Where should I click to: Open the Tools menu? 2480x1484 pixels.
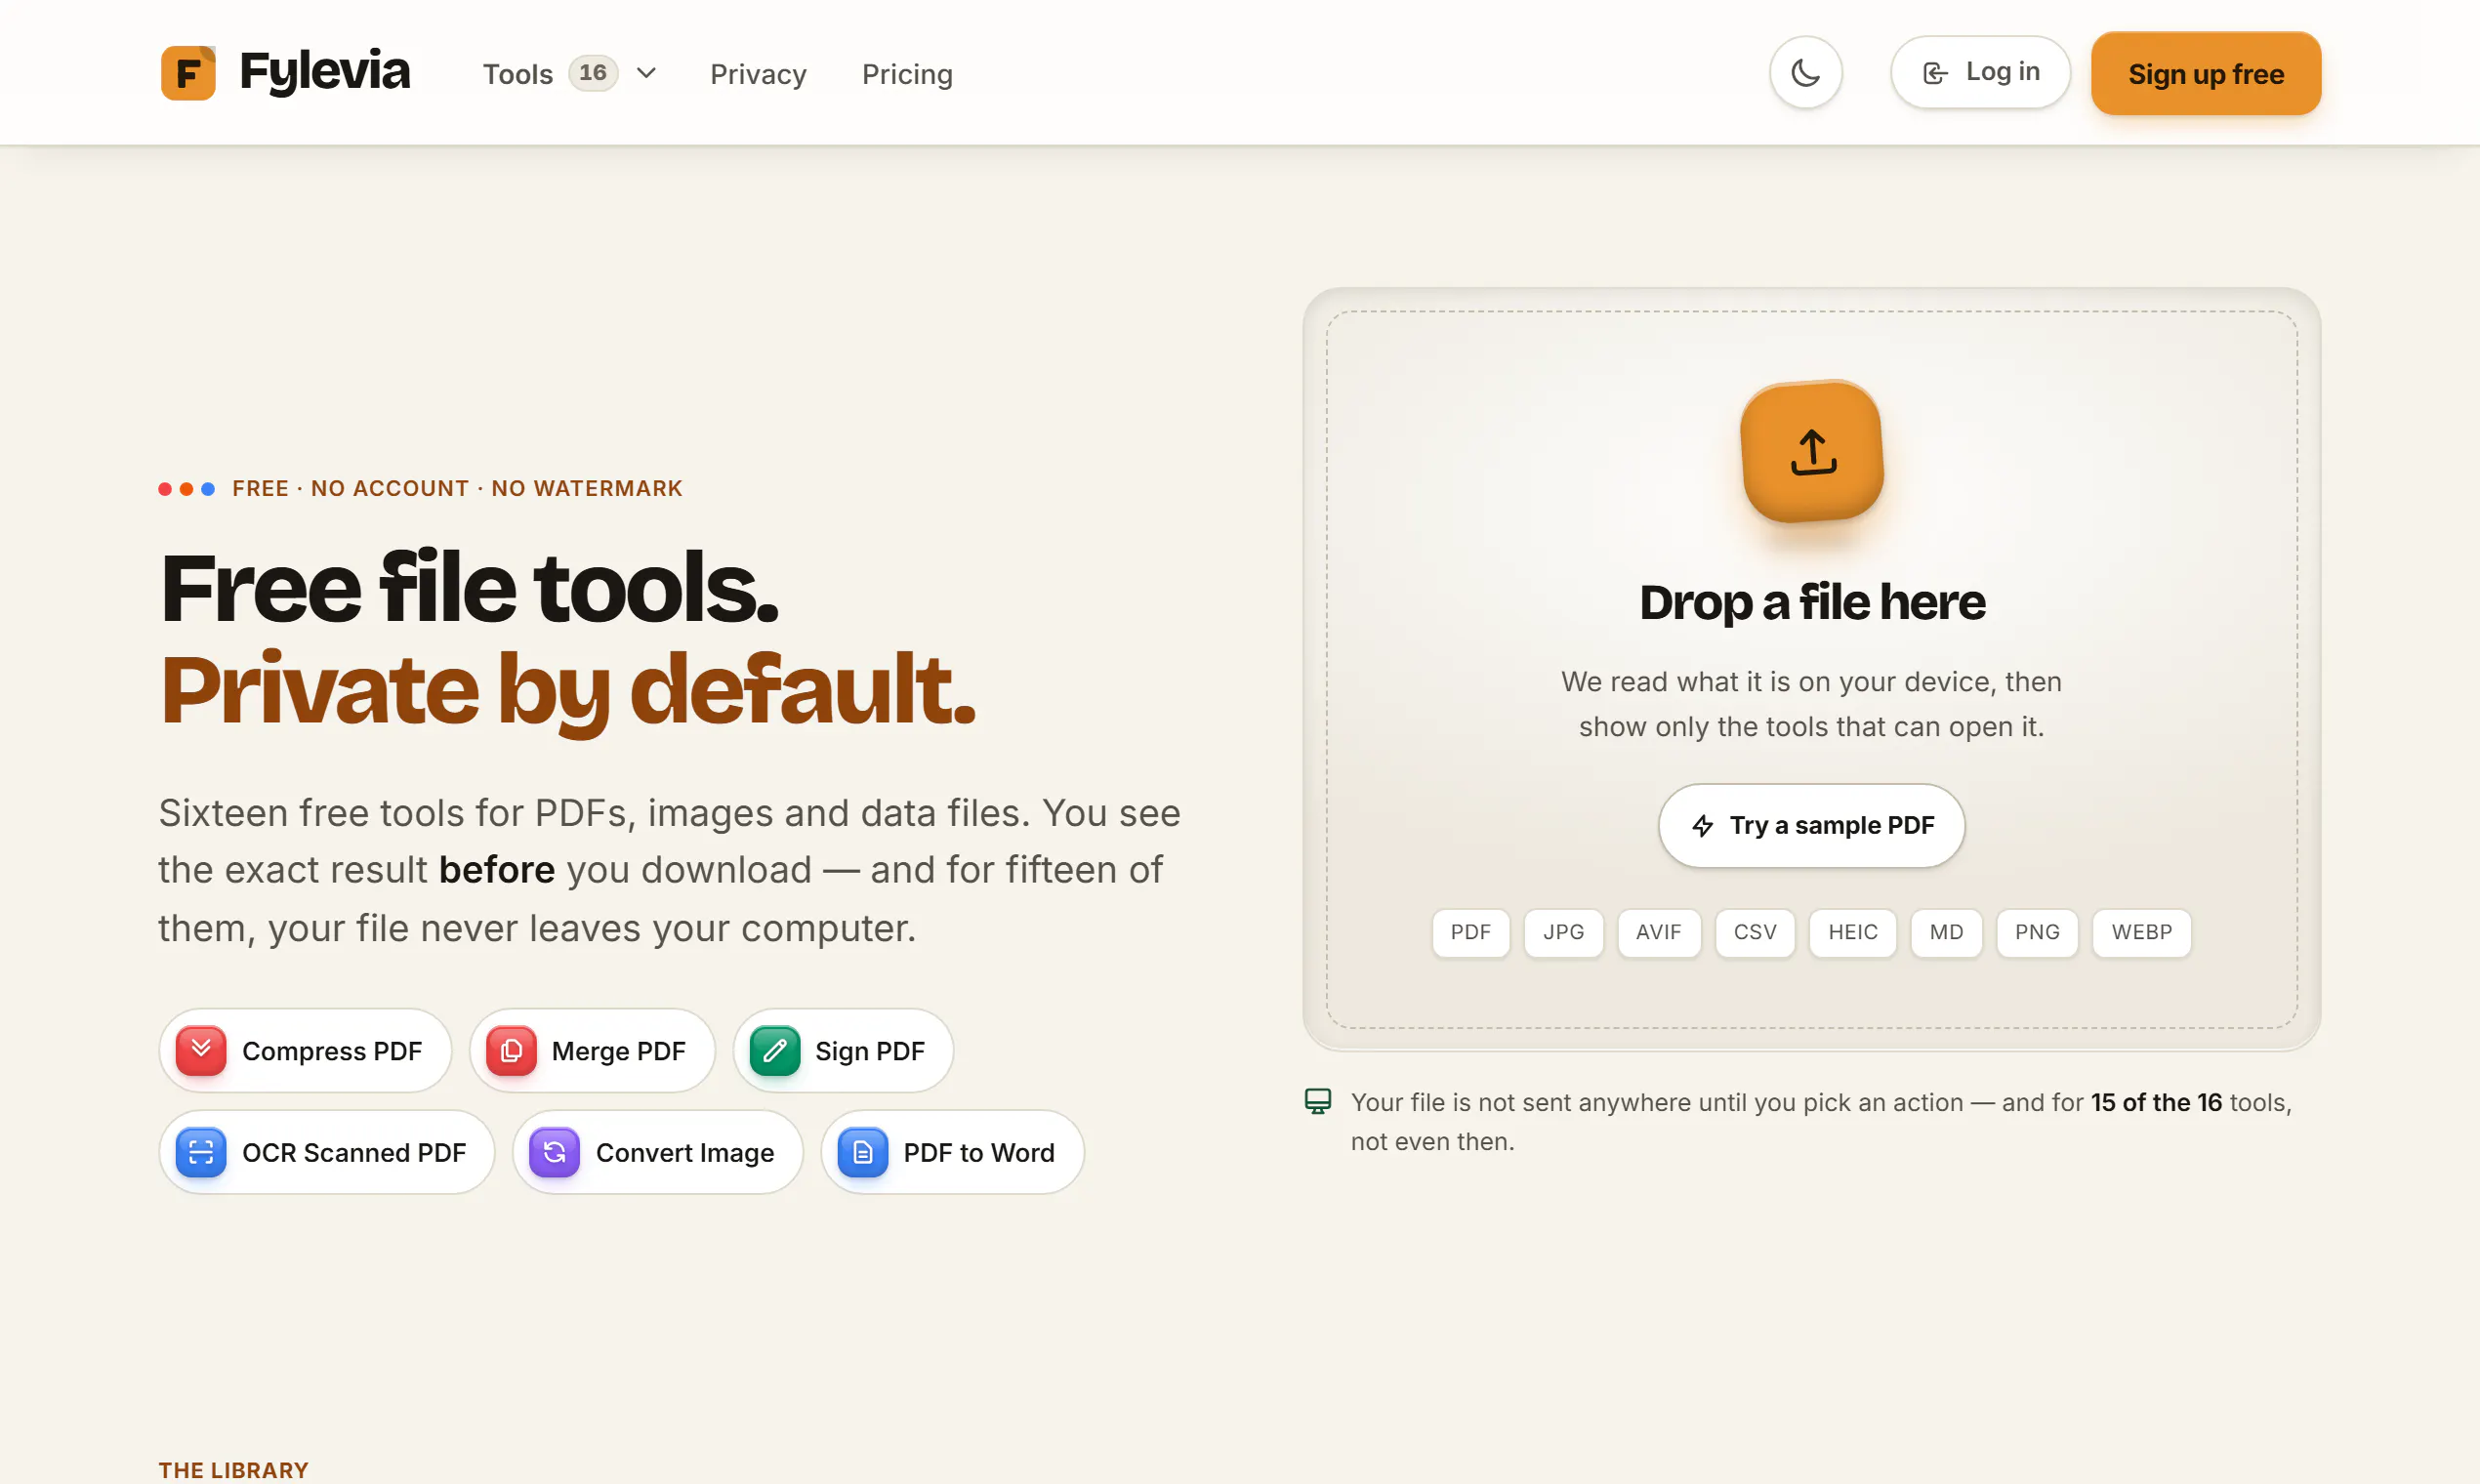[x=569, y=73]
